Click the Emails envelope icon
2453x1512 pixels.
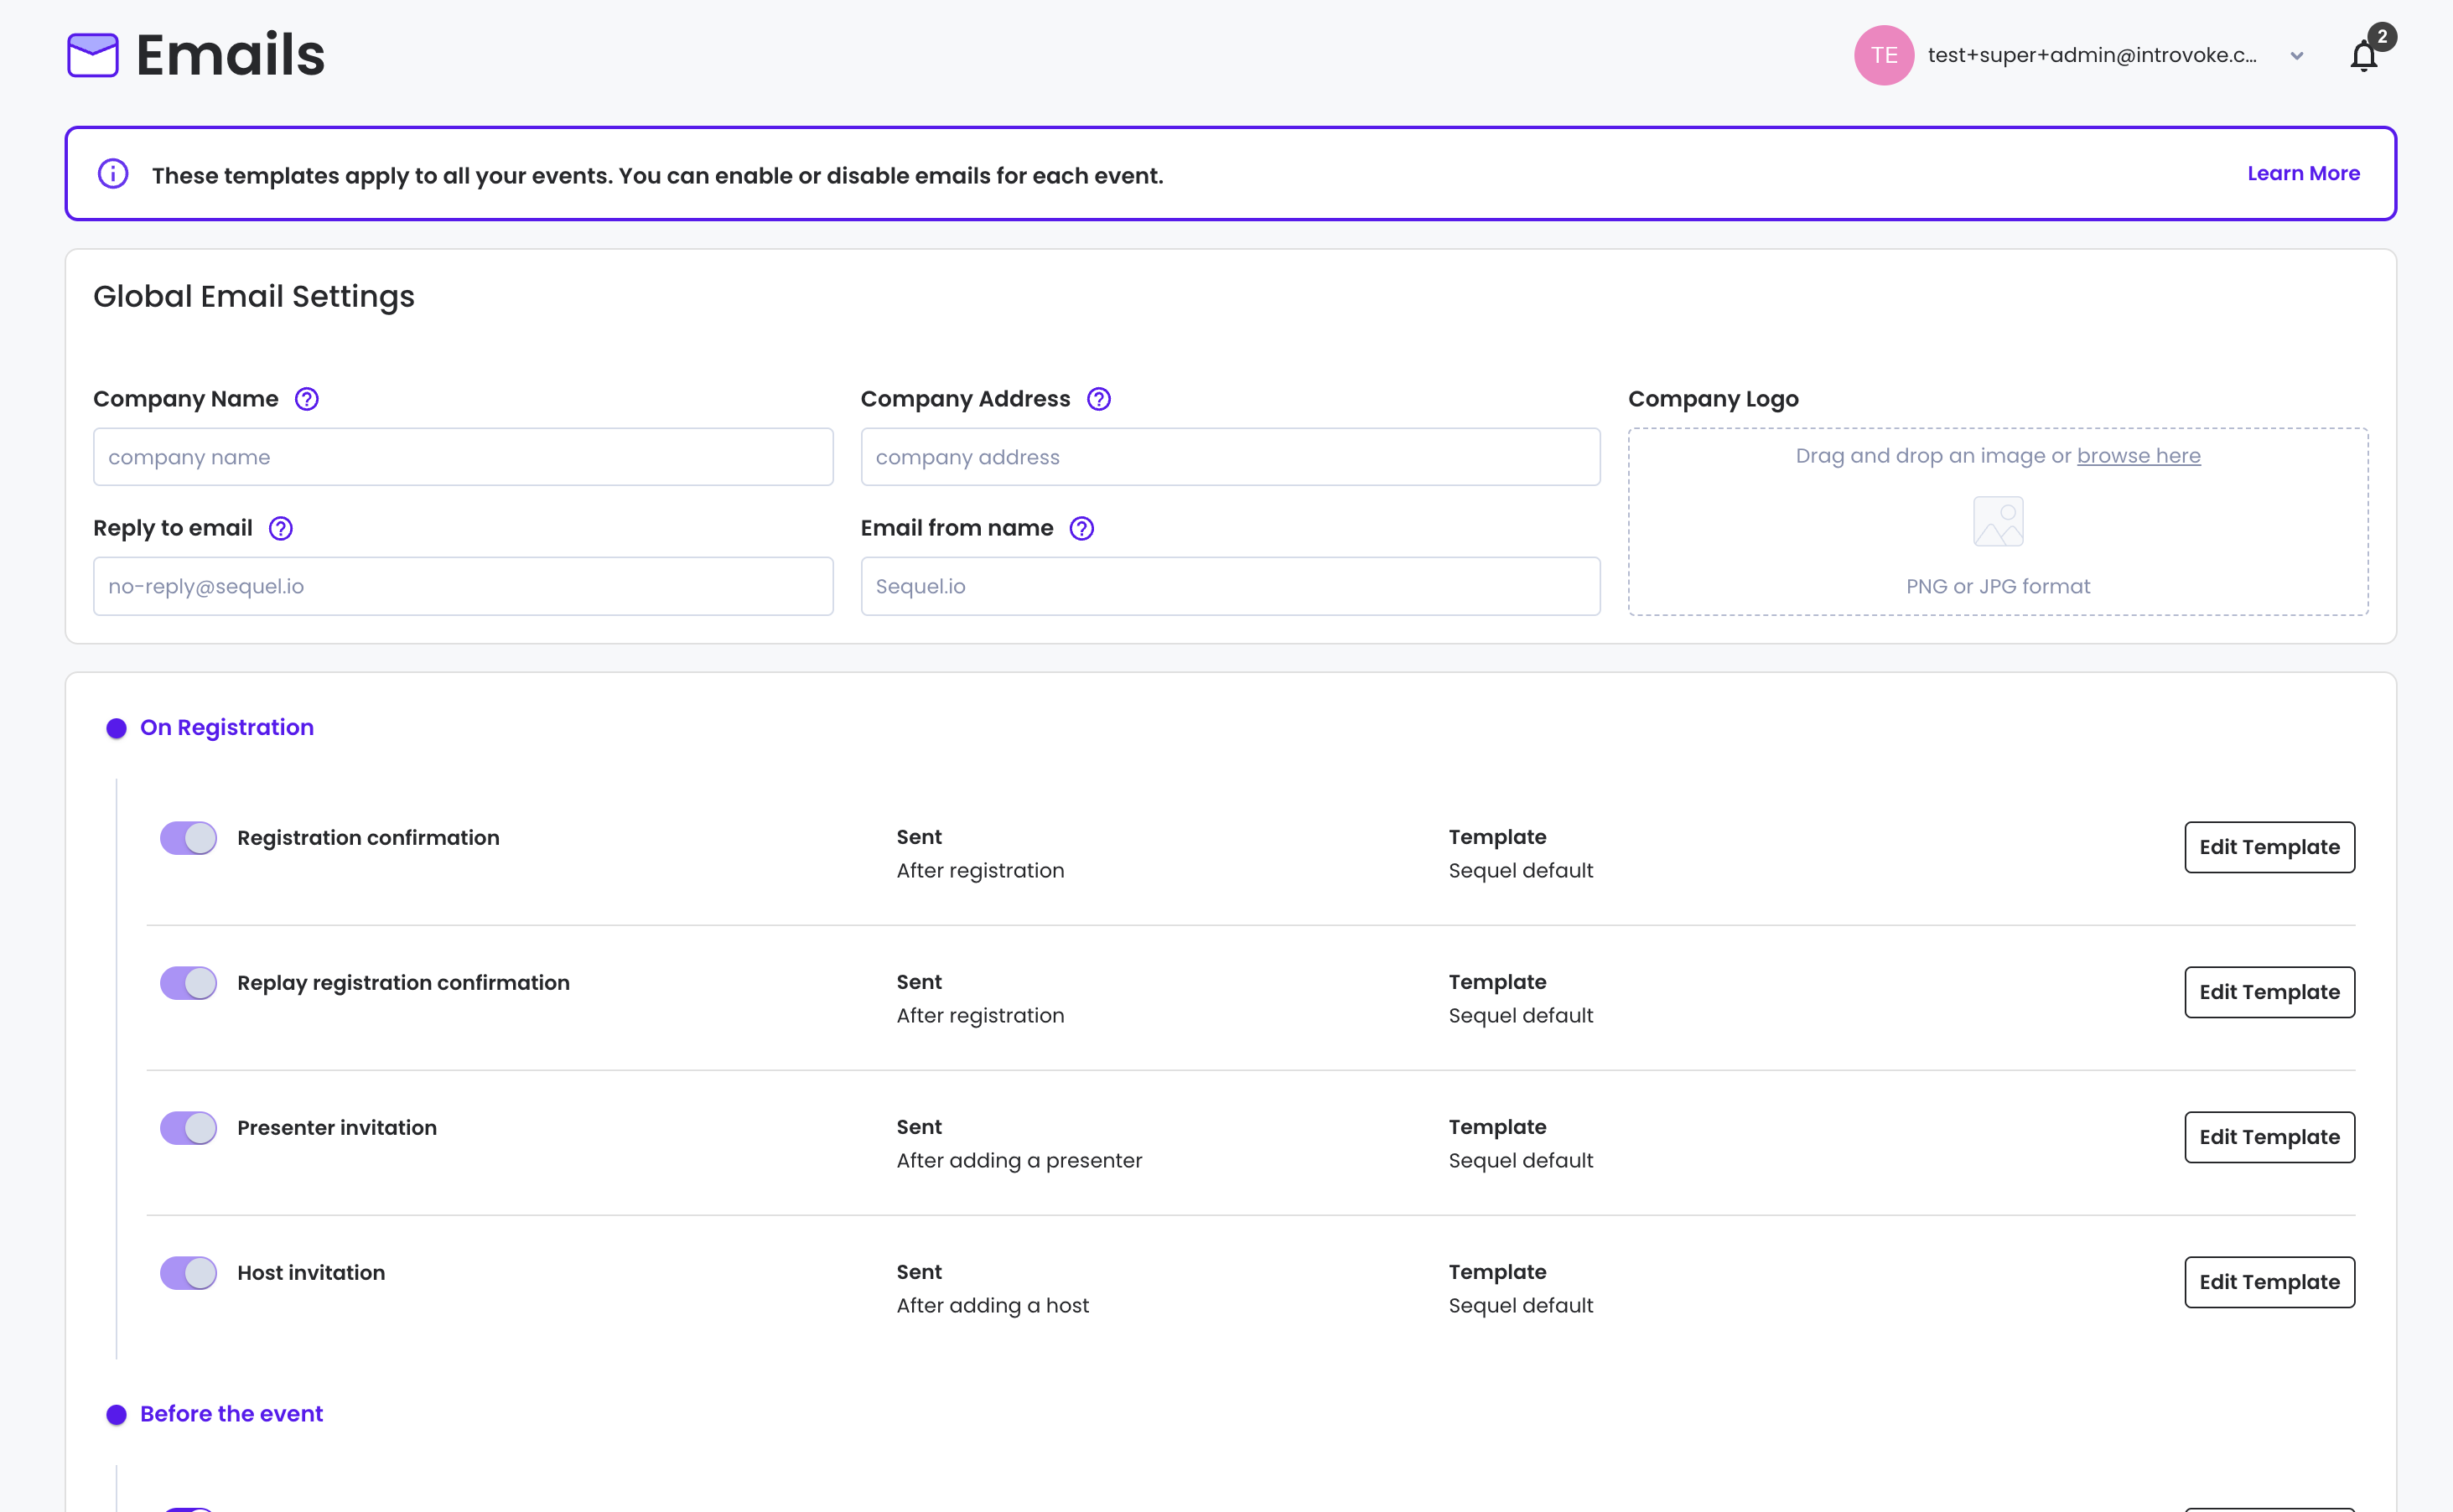[92, 55]
